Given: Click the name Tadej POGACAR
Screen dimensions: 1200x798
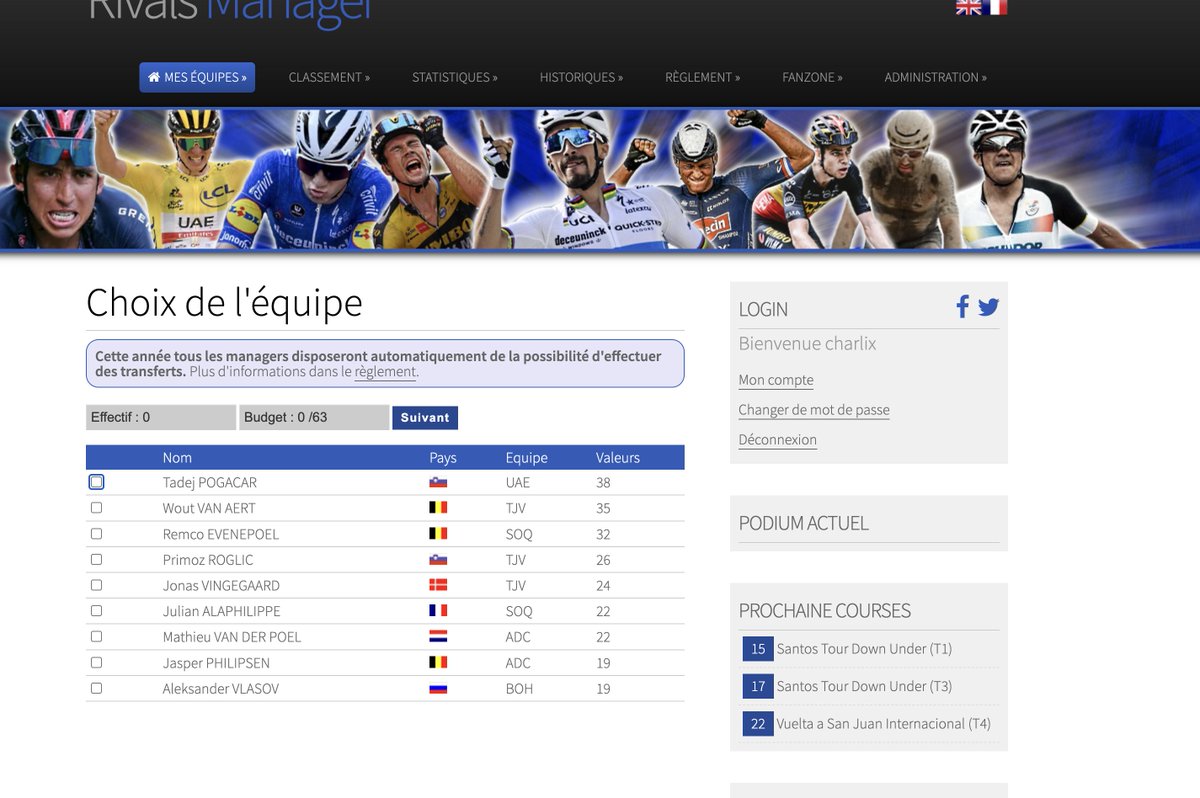Looking at the screenshot, I should point(210,483).
